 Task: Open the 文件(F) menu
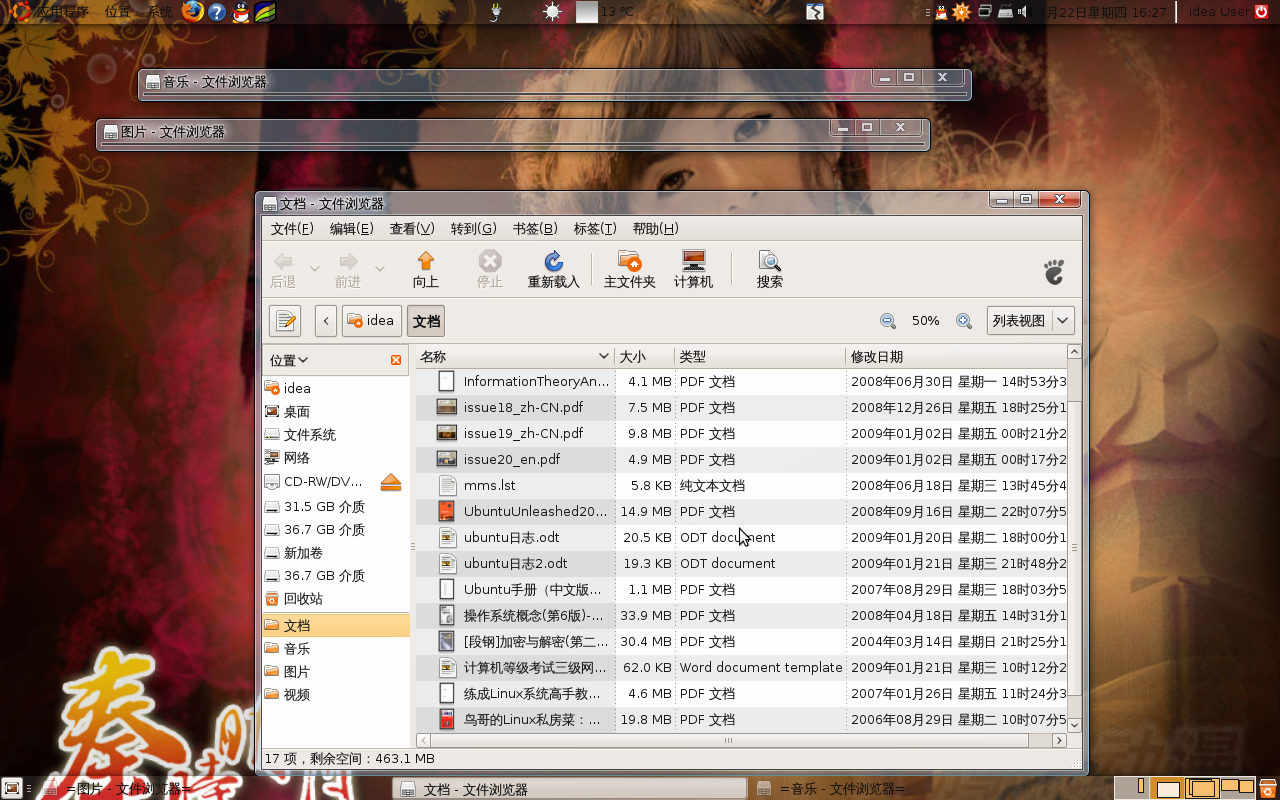coord(292,229)
